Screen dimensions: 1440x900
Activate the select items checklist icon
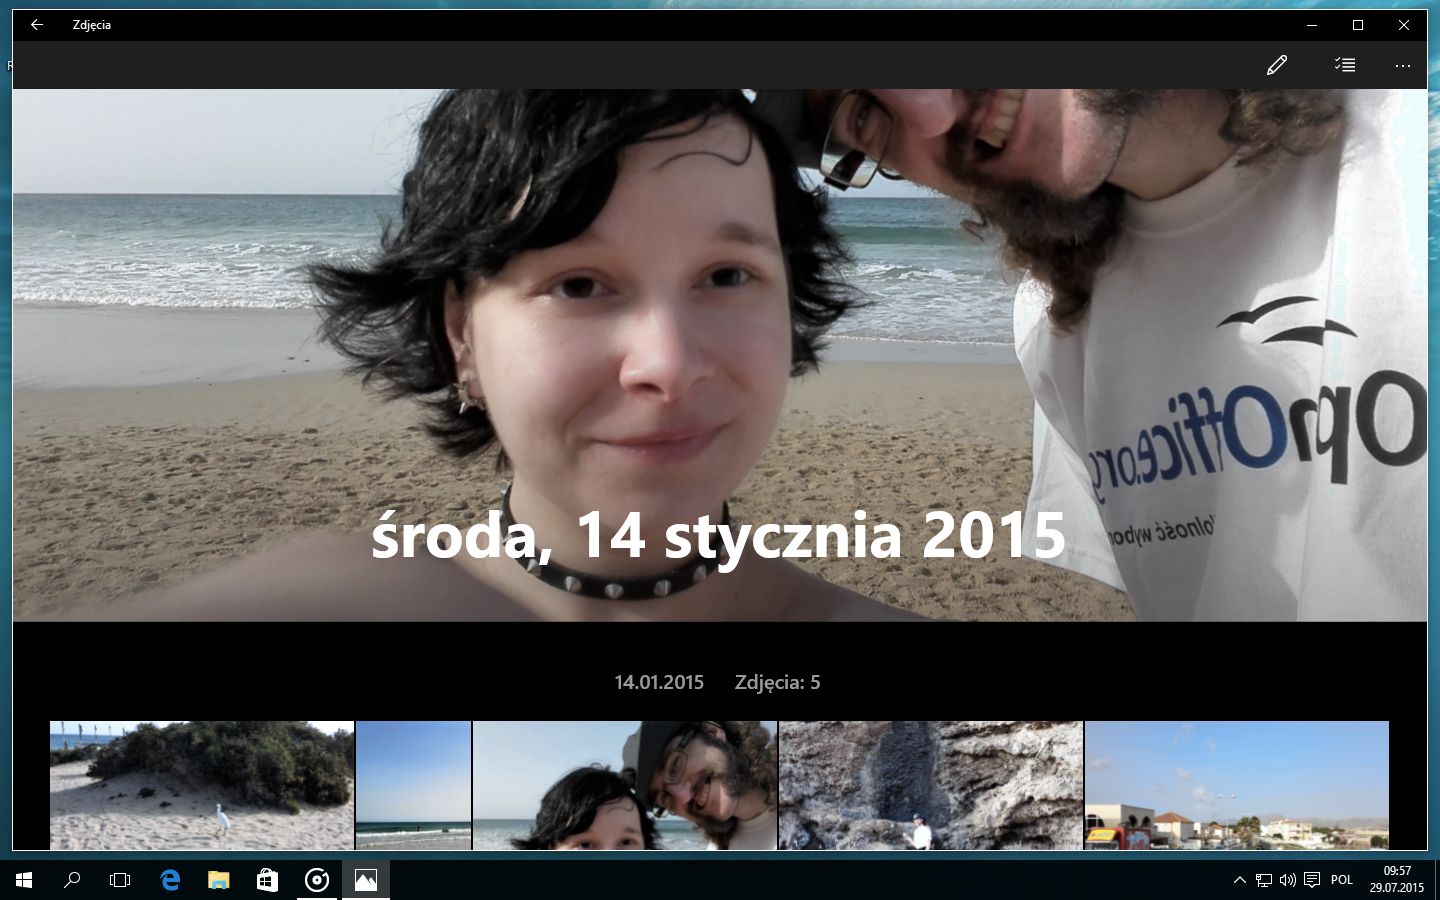tap(1345, 65)
